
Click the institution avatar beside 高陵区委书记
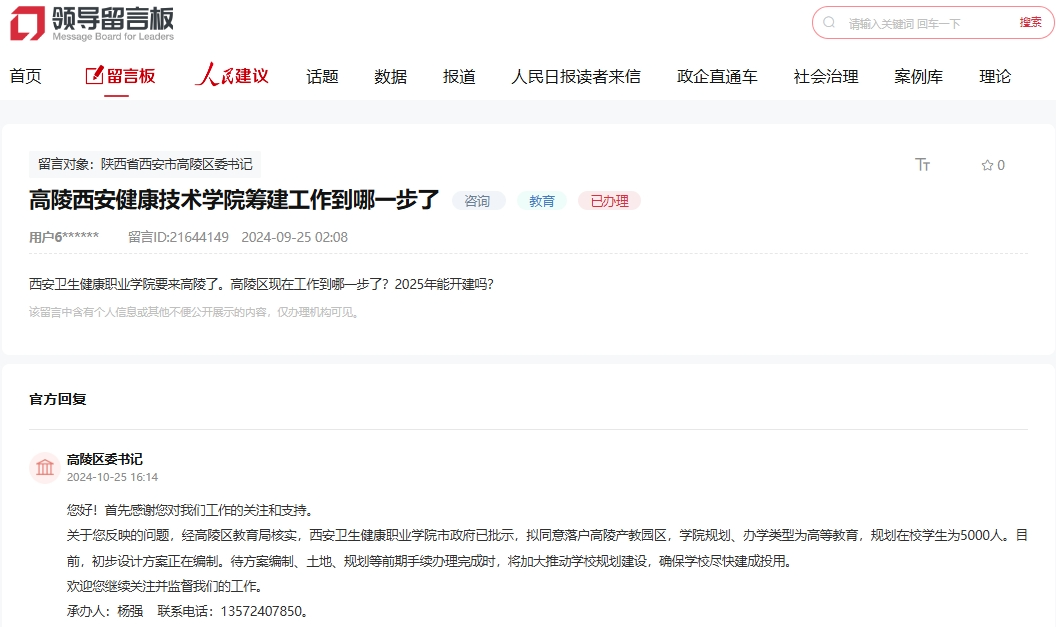pyautogui.click(x=44, y=467)
